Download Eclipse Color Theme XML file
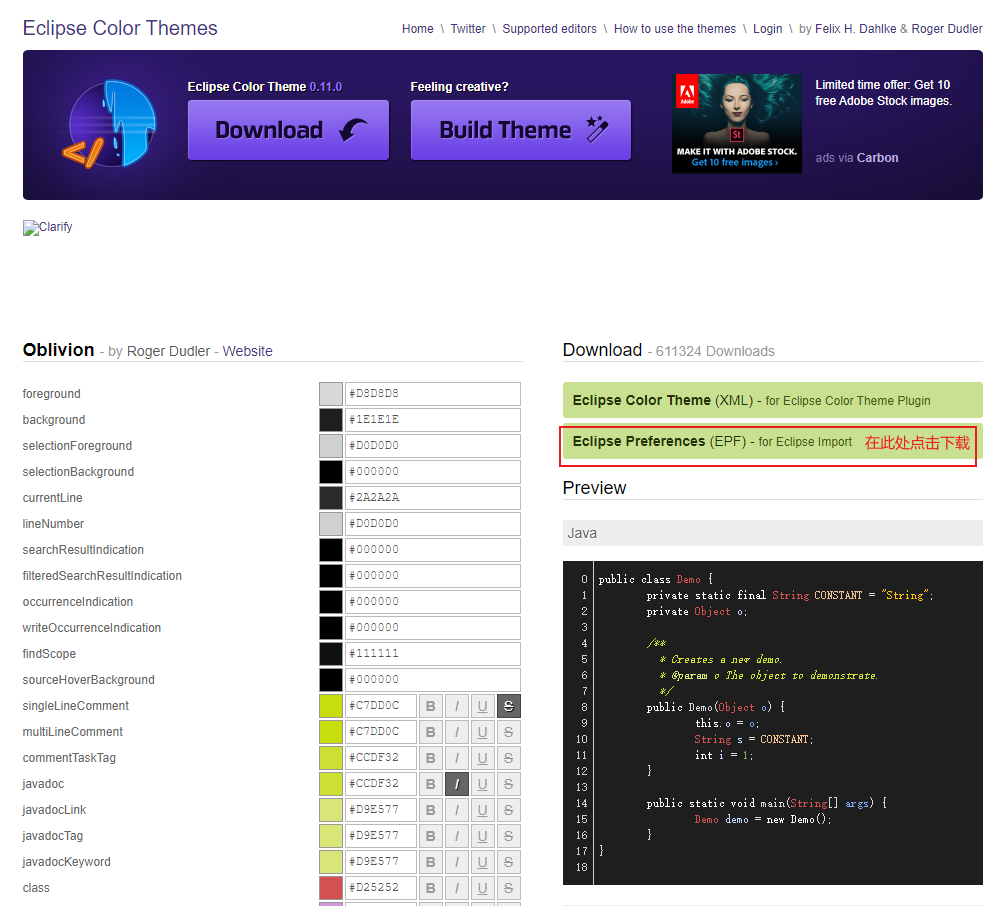 click(x=772, y=400)
